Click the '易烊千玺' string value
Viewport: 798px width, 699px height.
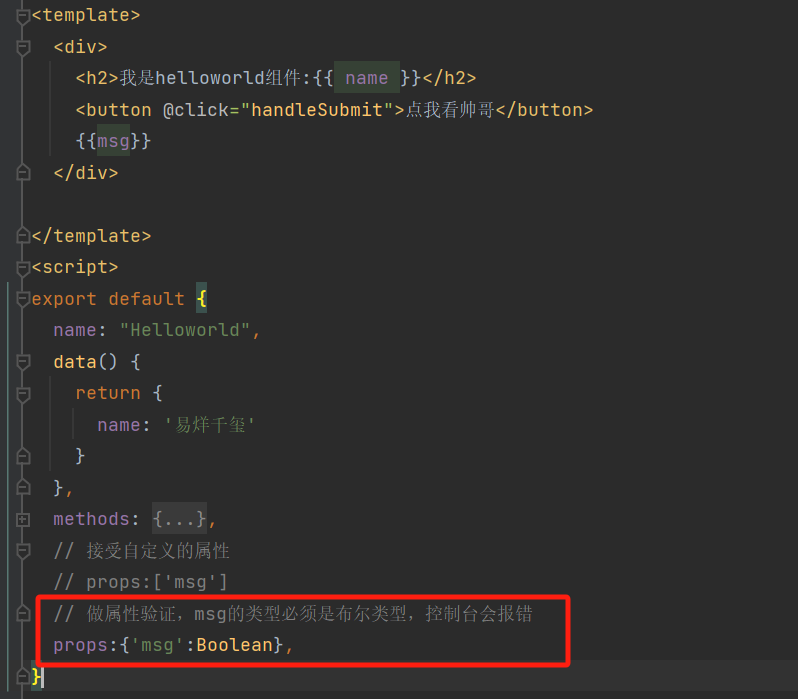tap(209, 425)
